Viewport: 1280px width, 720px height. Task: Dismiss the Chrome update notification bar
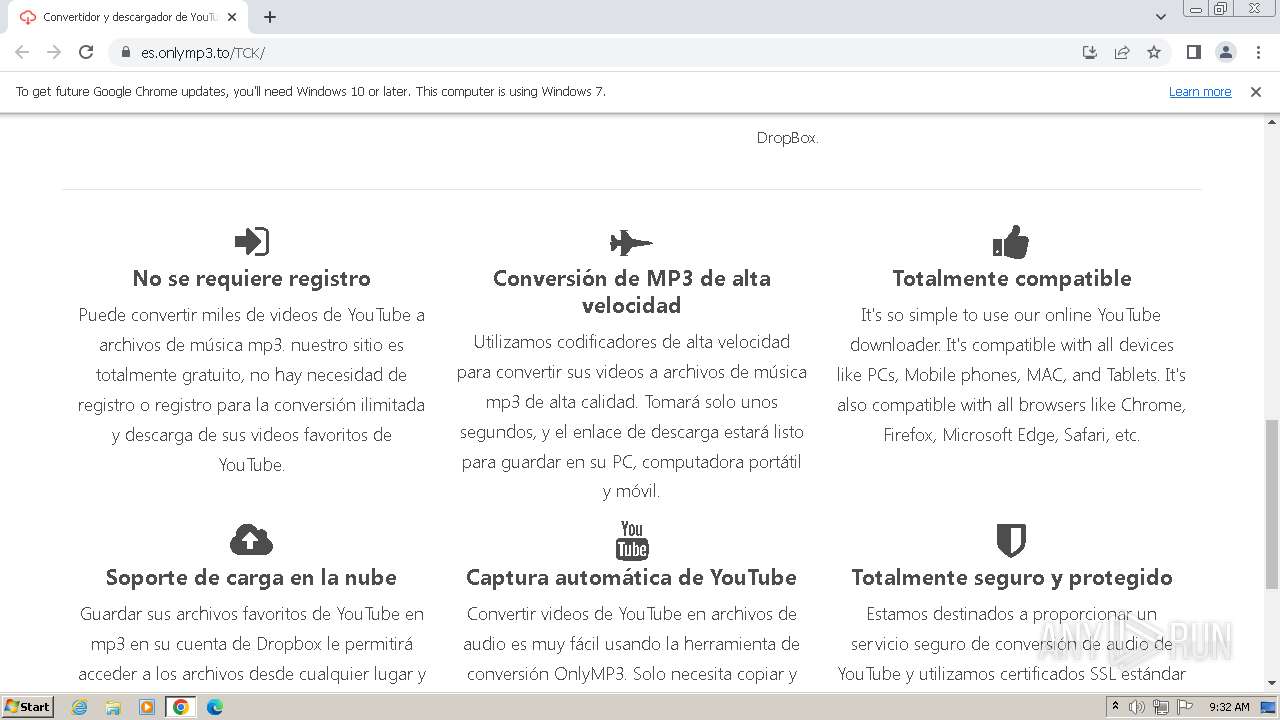point(1256,92)
